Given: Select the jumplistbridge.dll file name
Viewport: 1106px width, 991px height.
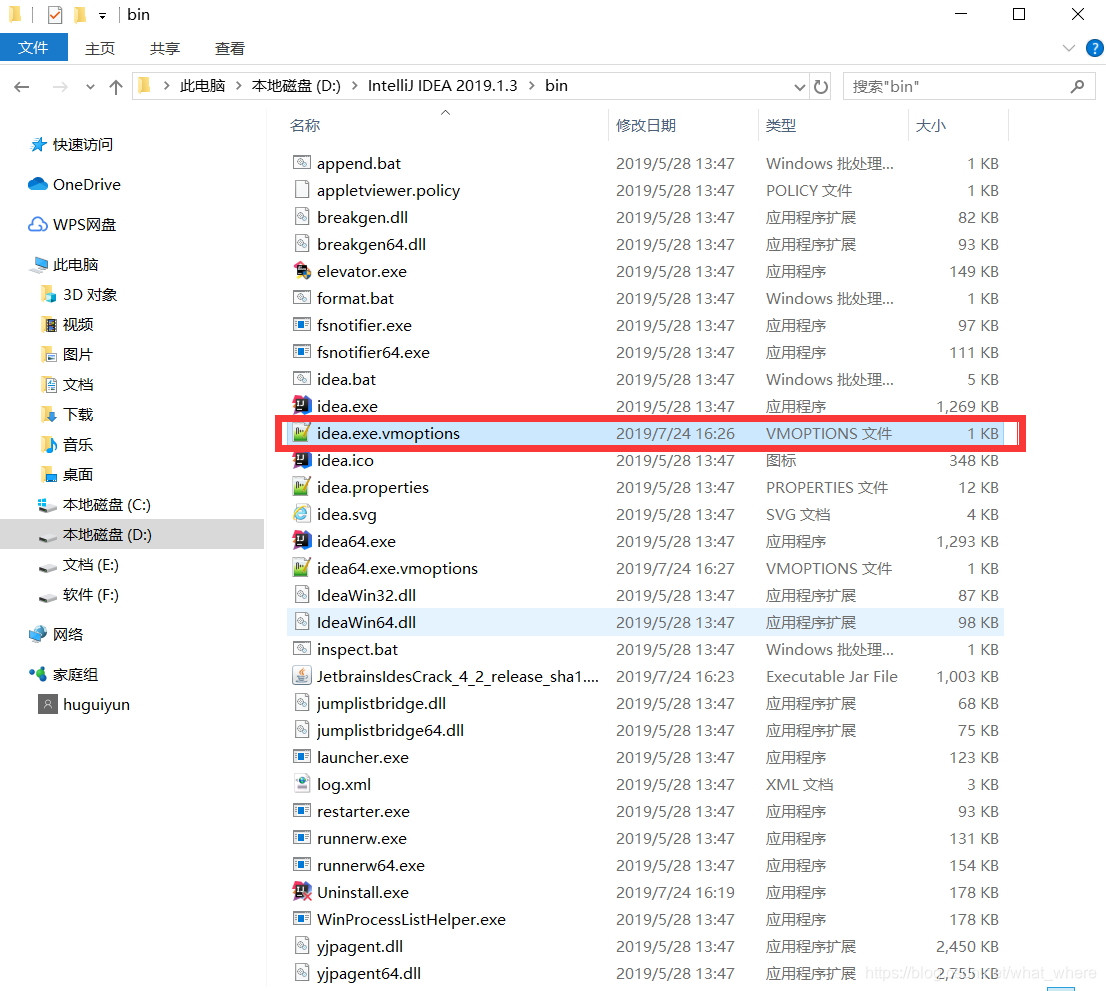Looking at the screenshot, I should click(x=382, y=703).
